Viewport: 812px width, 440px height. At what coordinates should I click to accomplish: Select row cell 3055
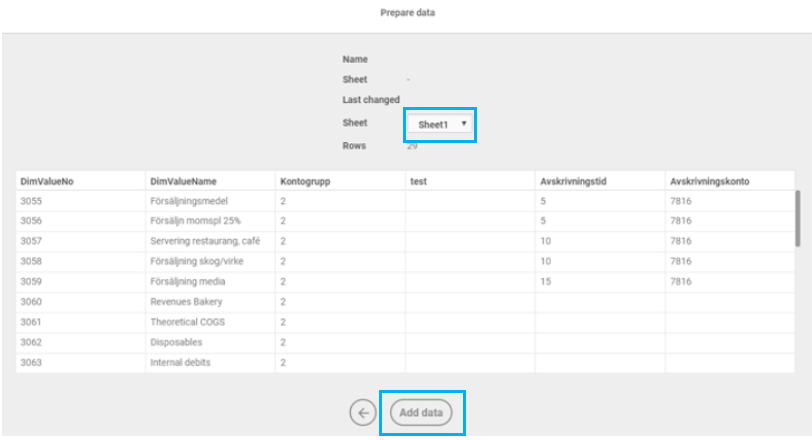click(x=33, y=201)
